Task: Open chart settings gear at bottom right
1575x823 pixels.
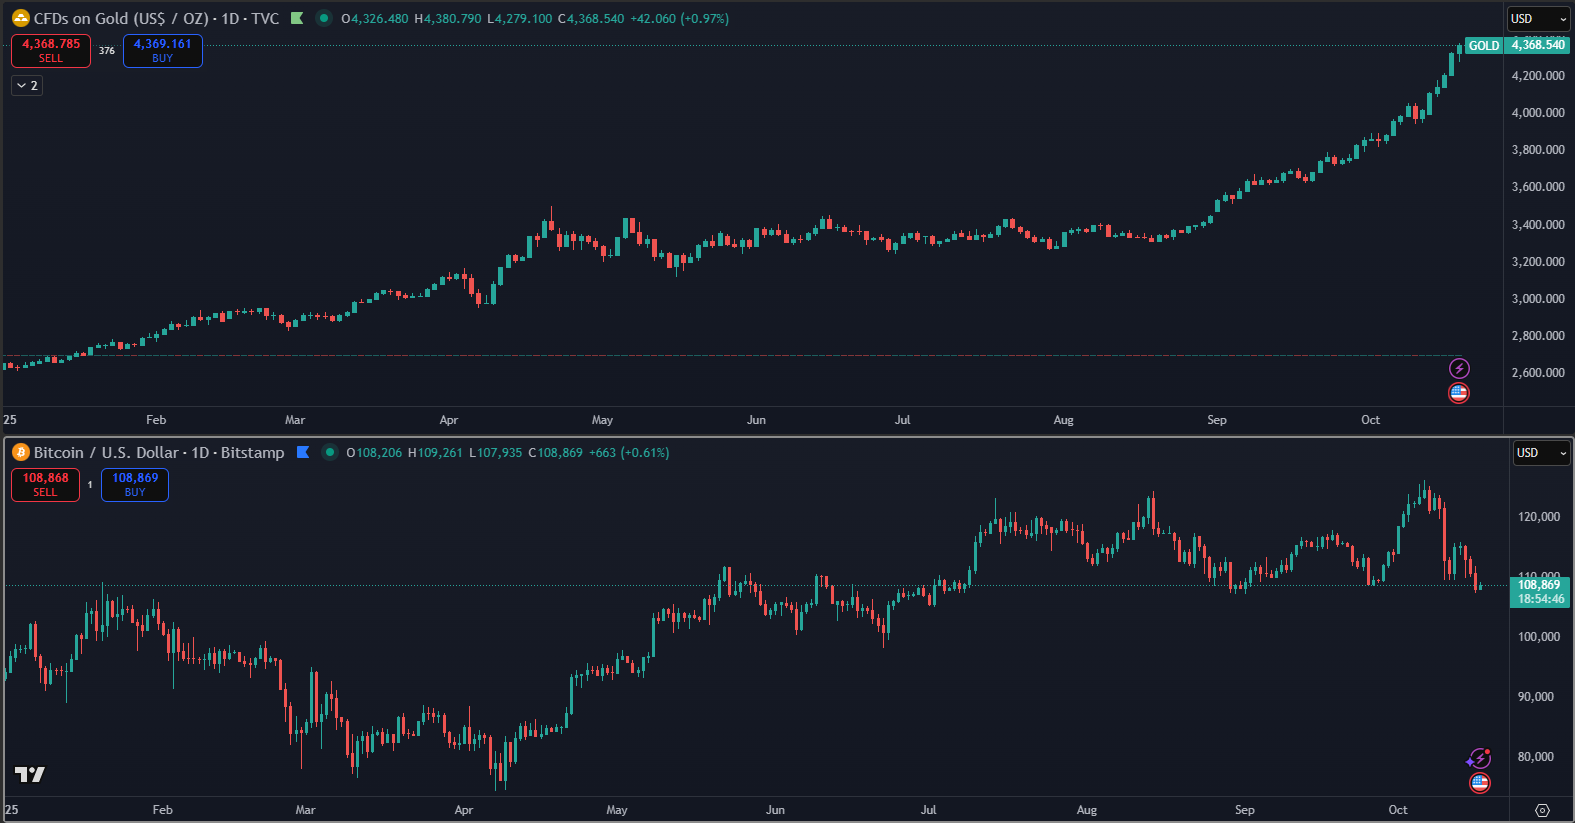Action: click(x=1542, y=810)
